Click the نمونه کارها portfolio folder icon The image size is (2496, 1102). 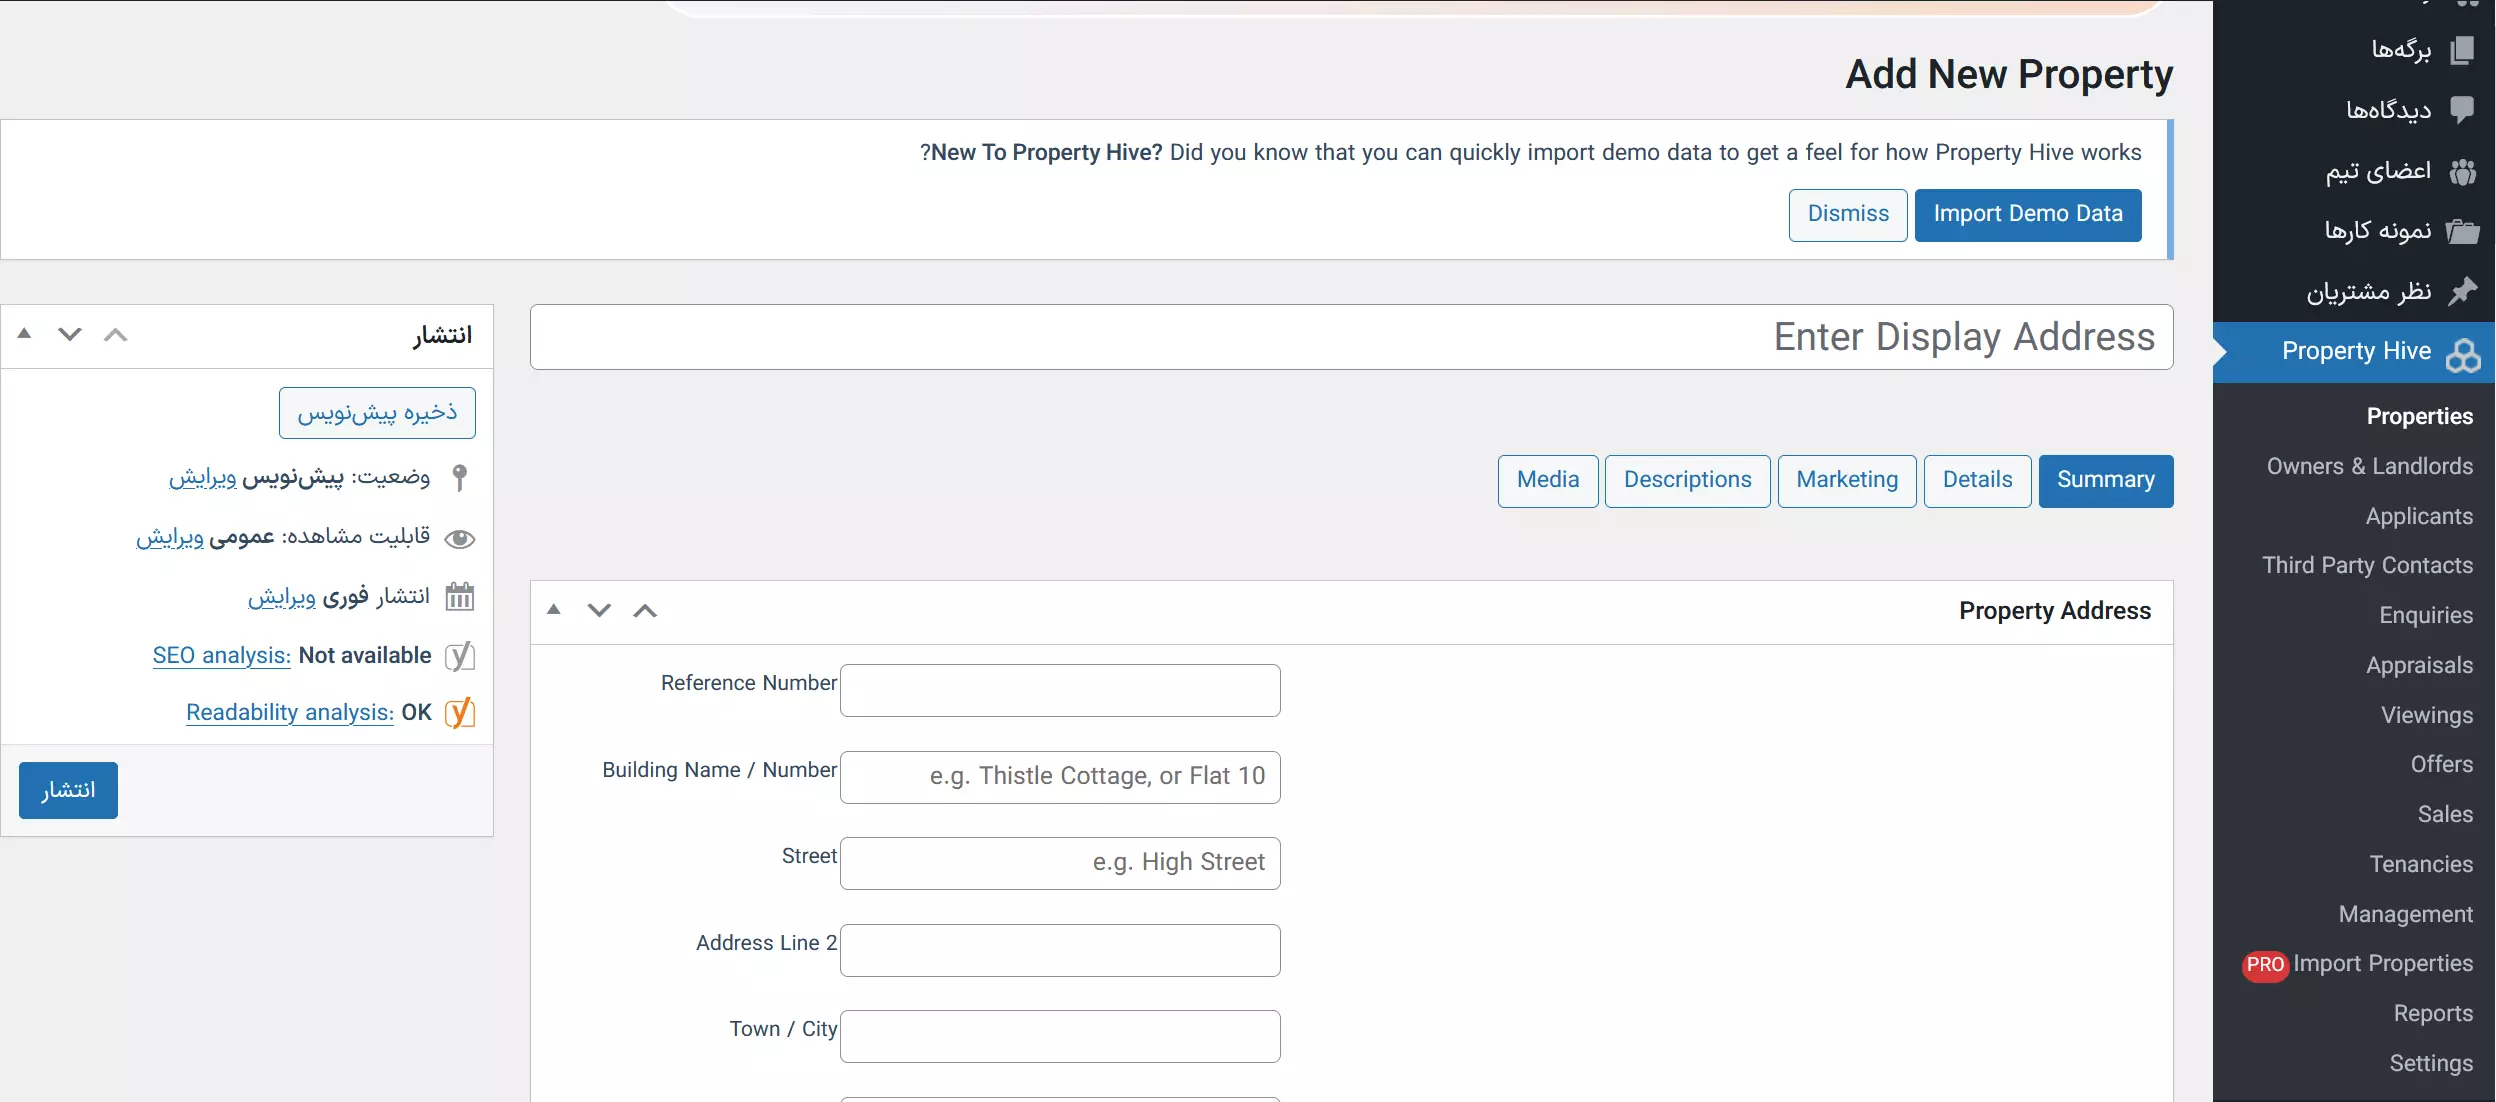[x=2462, y=232]
